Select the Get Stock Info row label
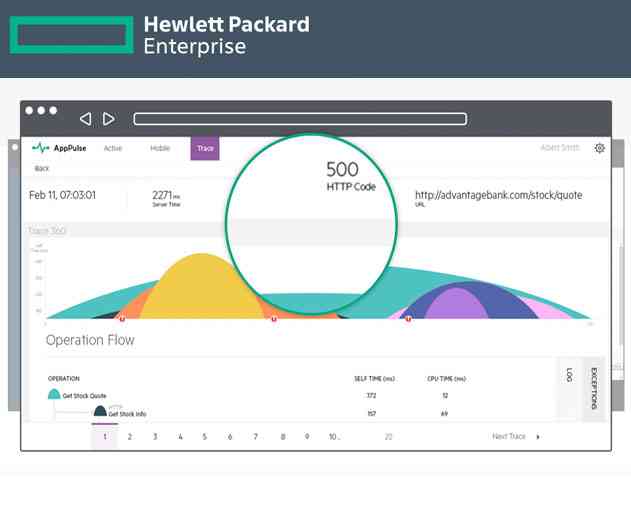The image size is (631, 522). pyautogui.click(x=127, y=414)
